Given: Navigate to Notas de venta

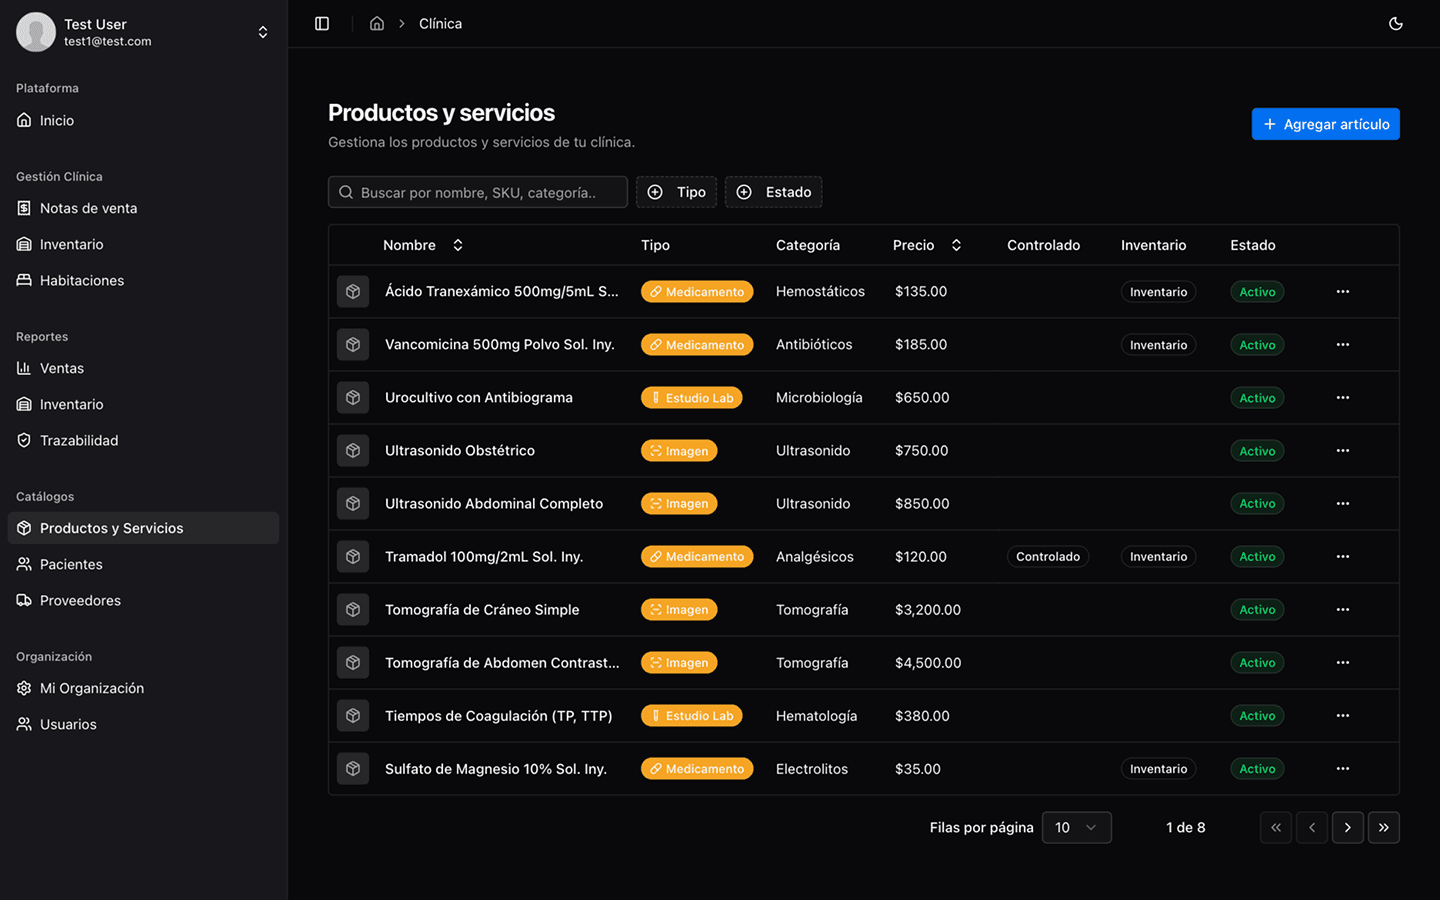Looking at the screenshot, I should coord(88,208).
